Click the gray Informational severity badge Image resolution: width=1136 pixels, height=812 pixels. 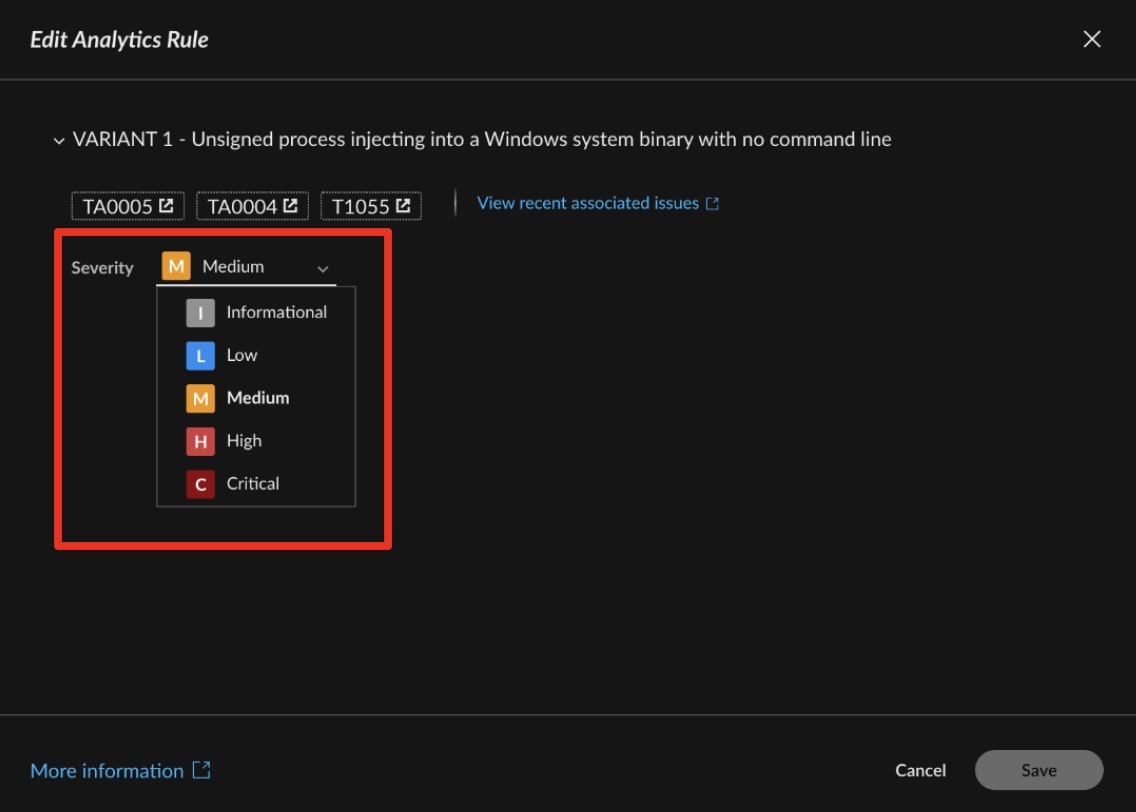coord(200,312)
